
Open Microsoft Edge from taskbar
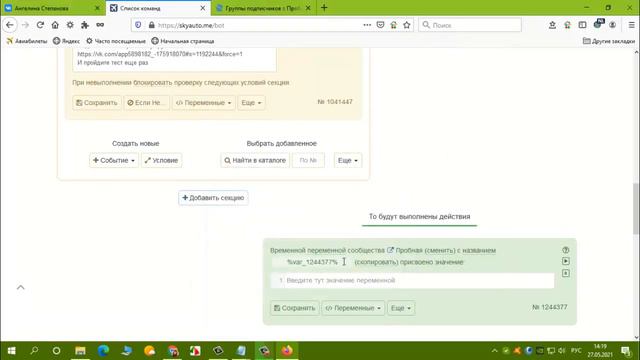coord(103,351)
